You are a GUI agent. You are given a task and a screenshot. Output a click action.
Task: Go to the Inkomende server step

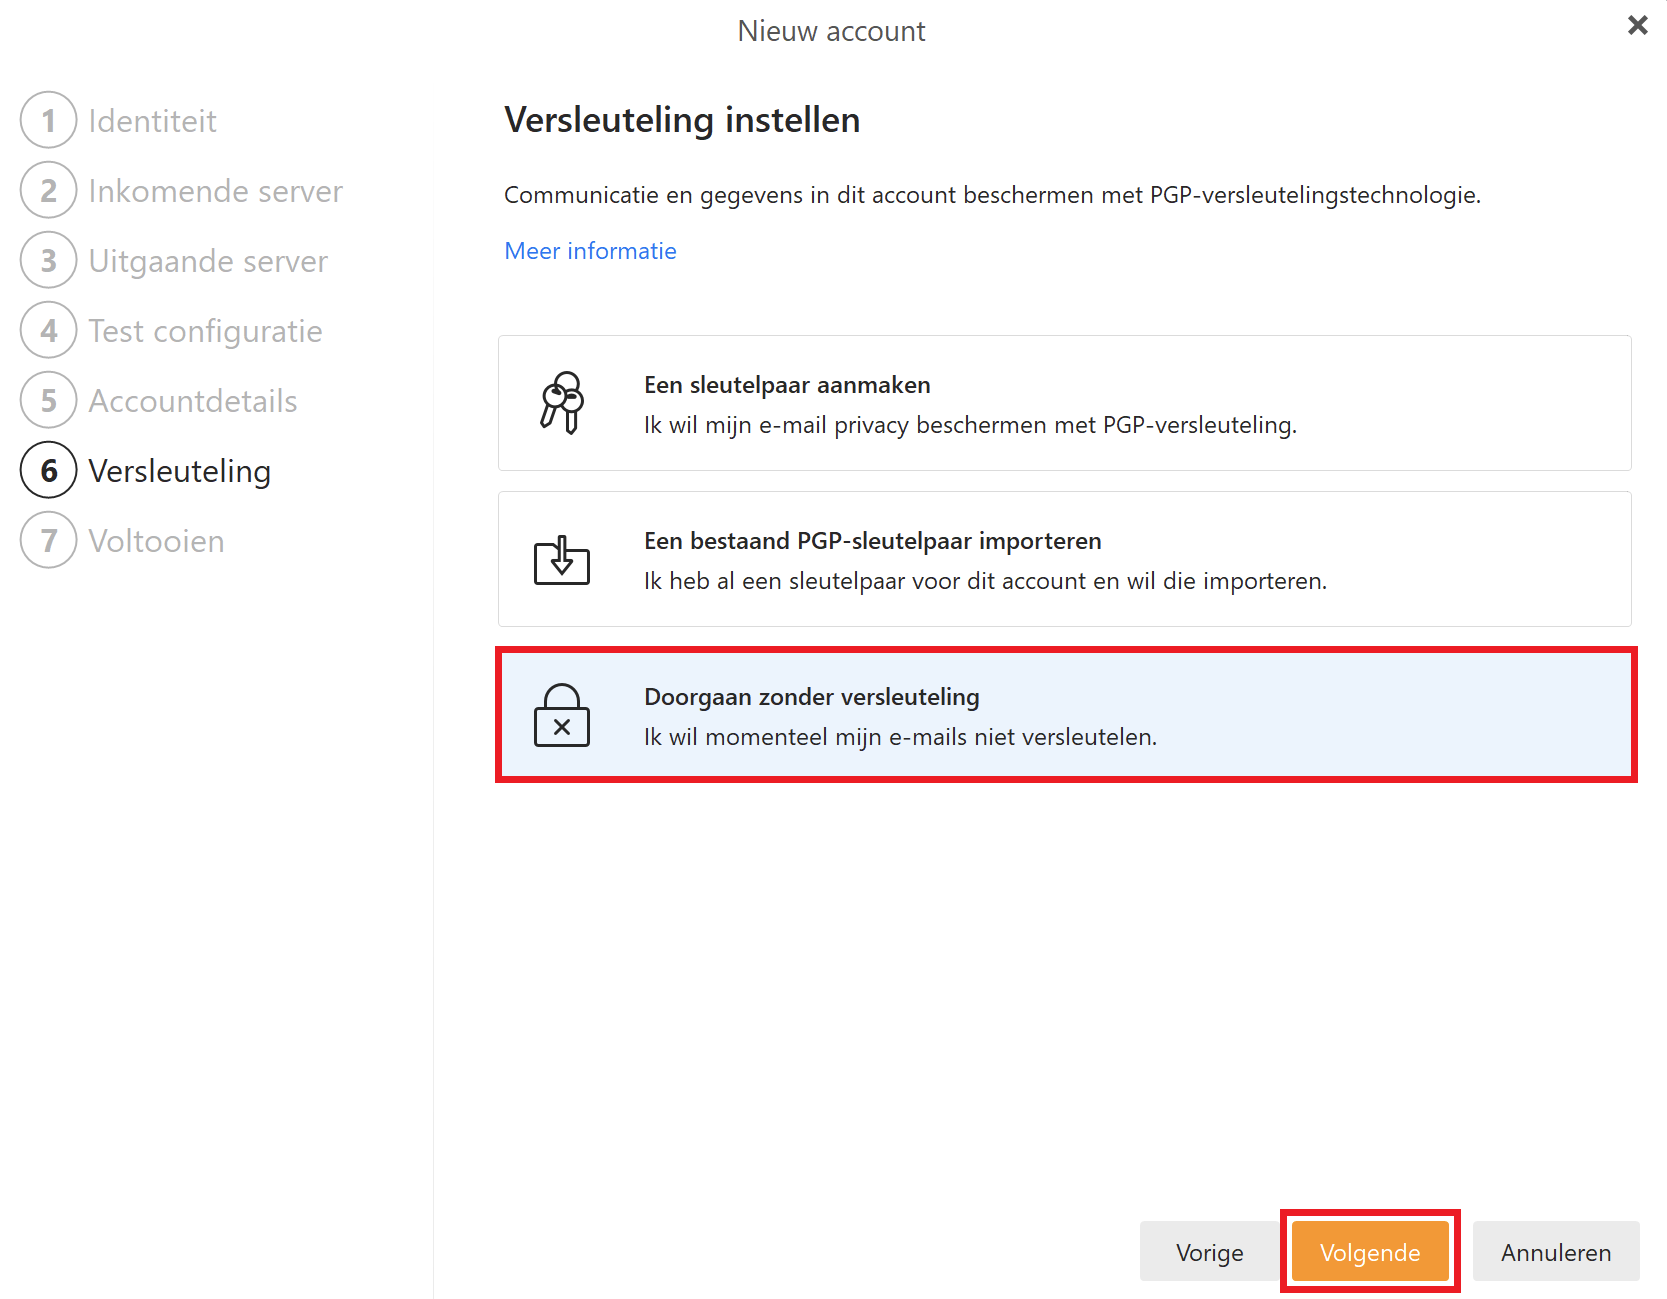pos(215,191)
